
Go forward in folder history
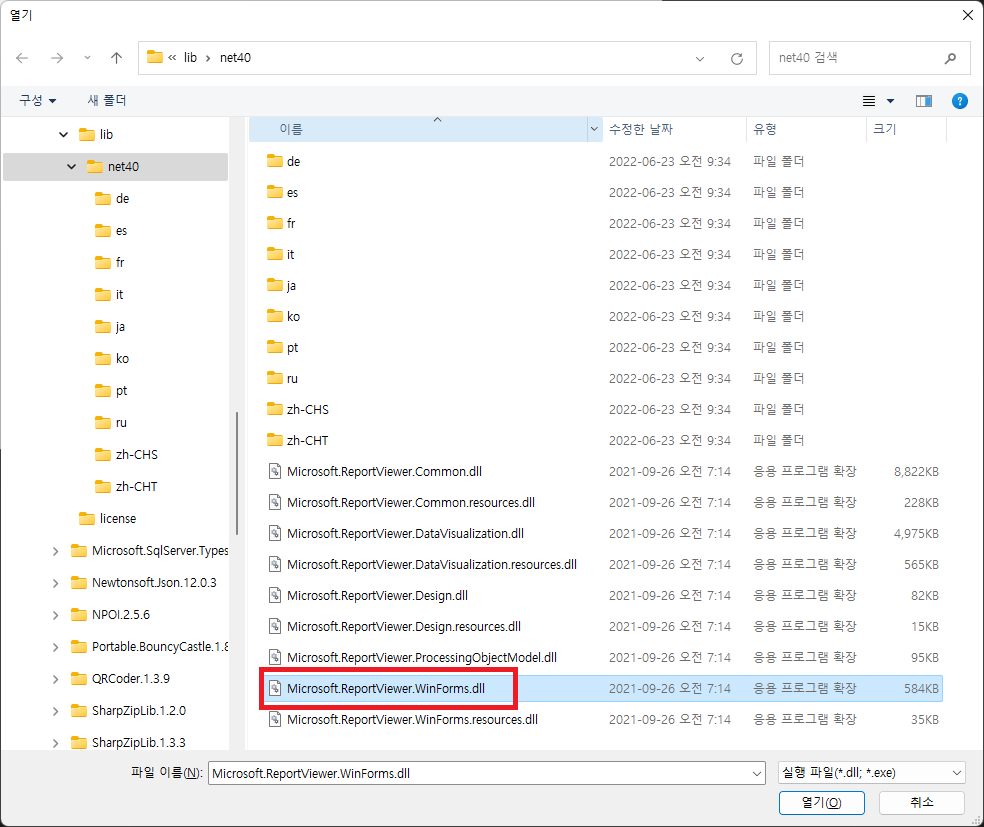pos(57,58)
